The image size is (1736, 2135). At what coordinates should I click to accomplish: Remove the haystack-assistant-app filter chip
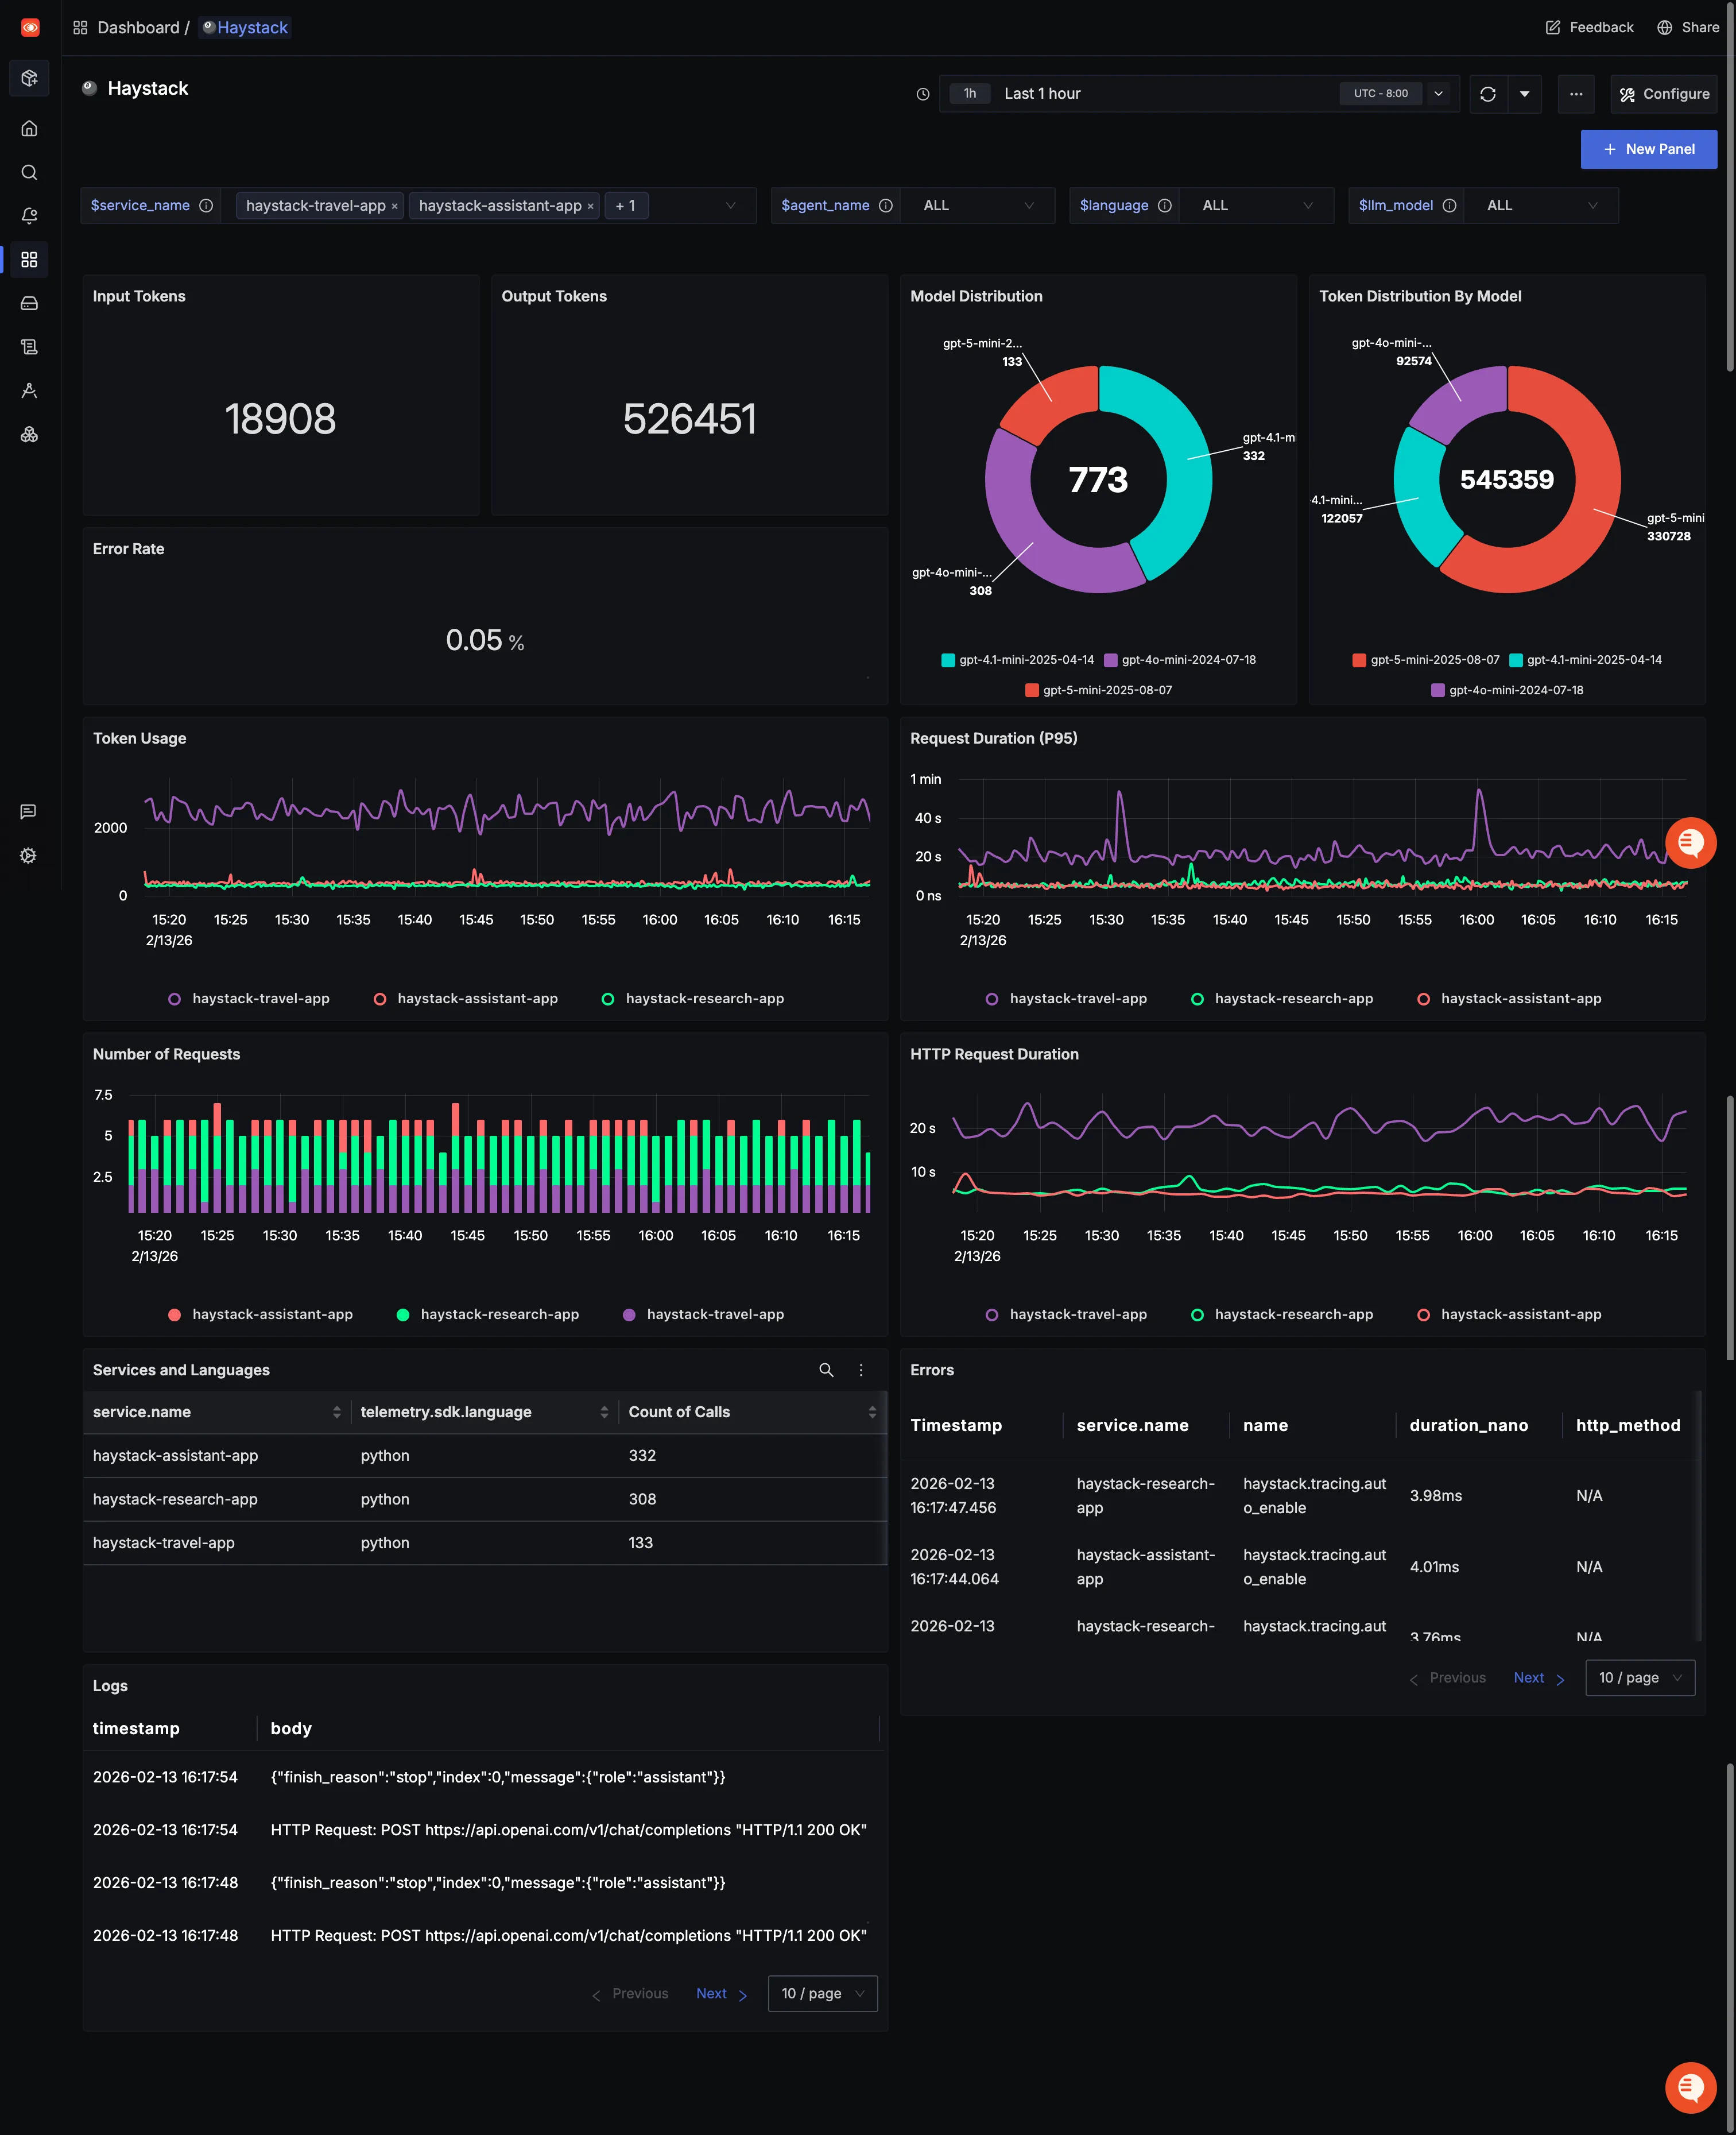(591, 205)
